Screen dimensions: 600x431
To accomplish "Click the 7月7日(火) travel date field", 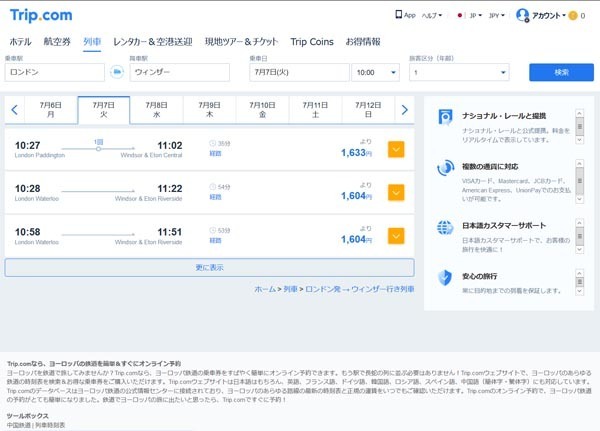I will (x=299, y=72).
